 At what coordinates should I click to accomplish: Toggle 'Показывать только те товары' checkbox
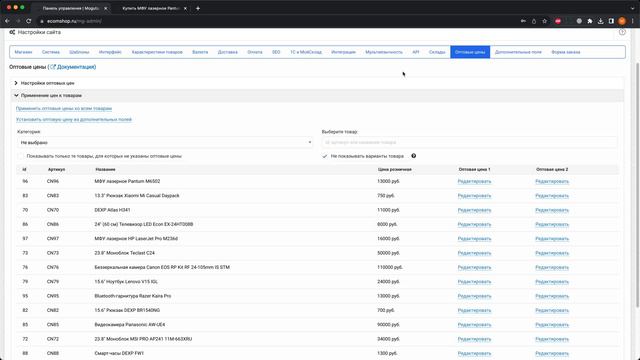click(21, 156)
